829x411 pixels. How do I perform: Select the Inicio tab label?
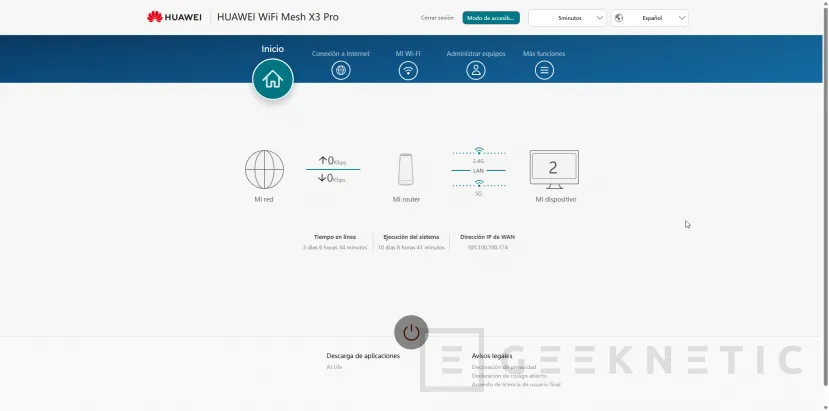(x=273, y=49)
